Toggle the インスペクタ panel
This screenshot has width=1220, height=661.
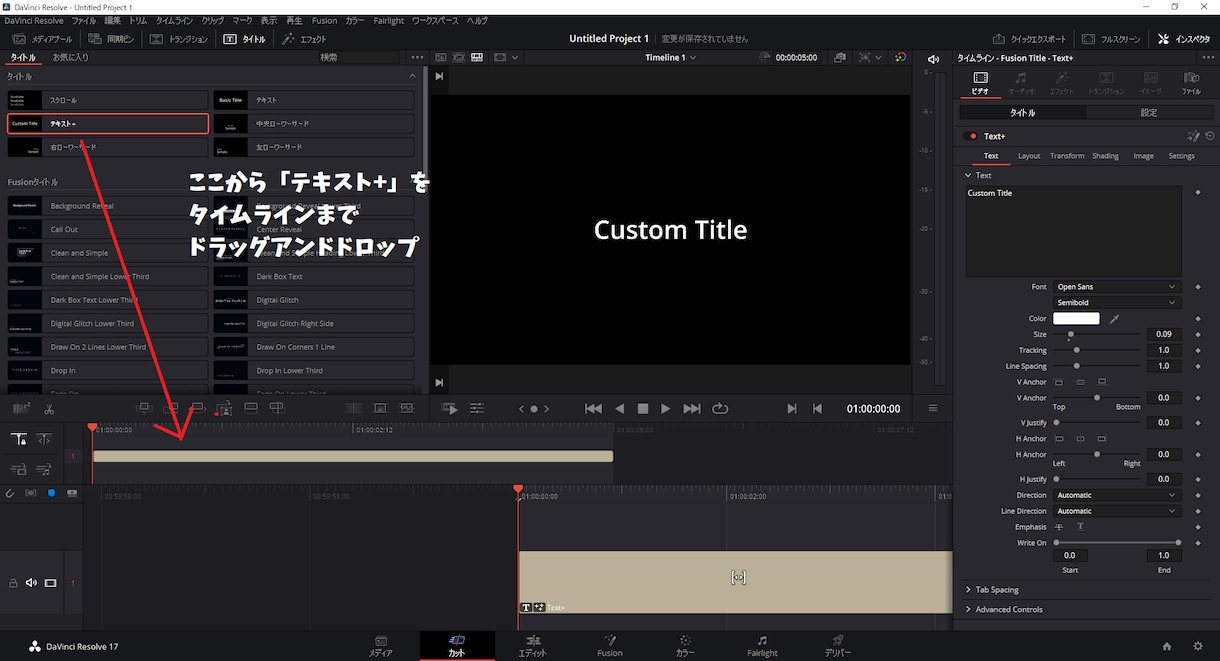(1184, 39)
